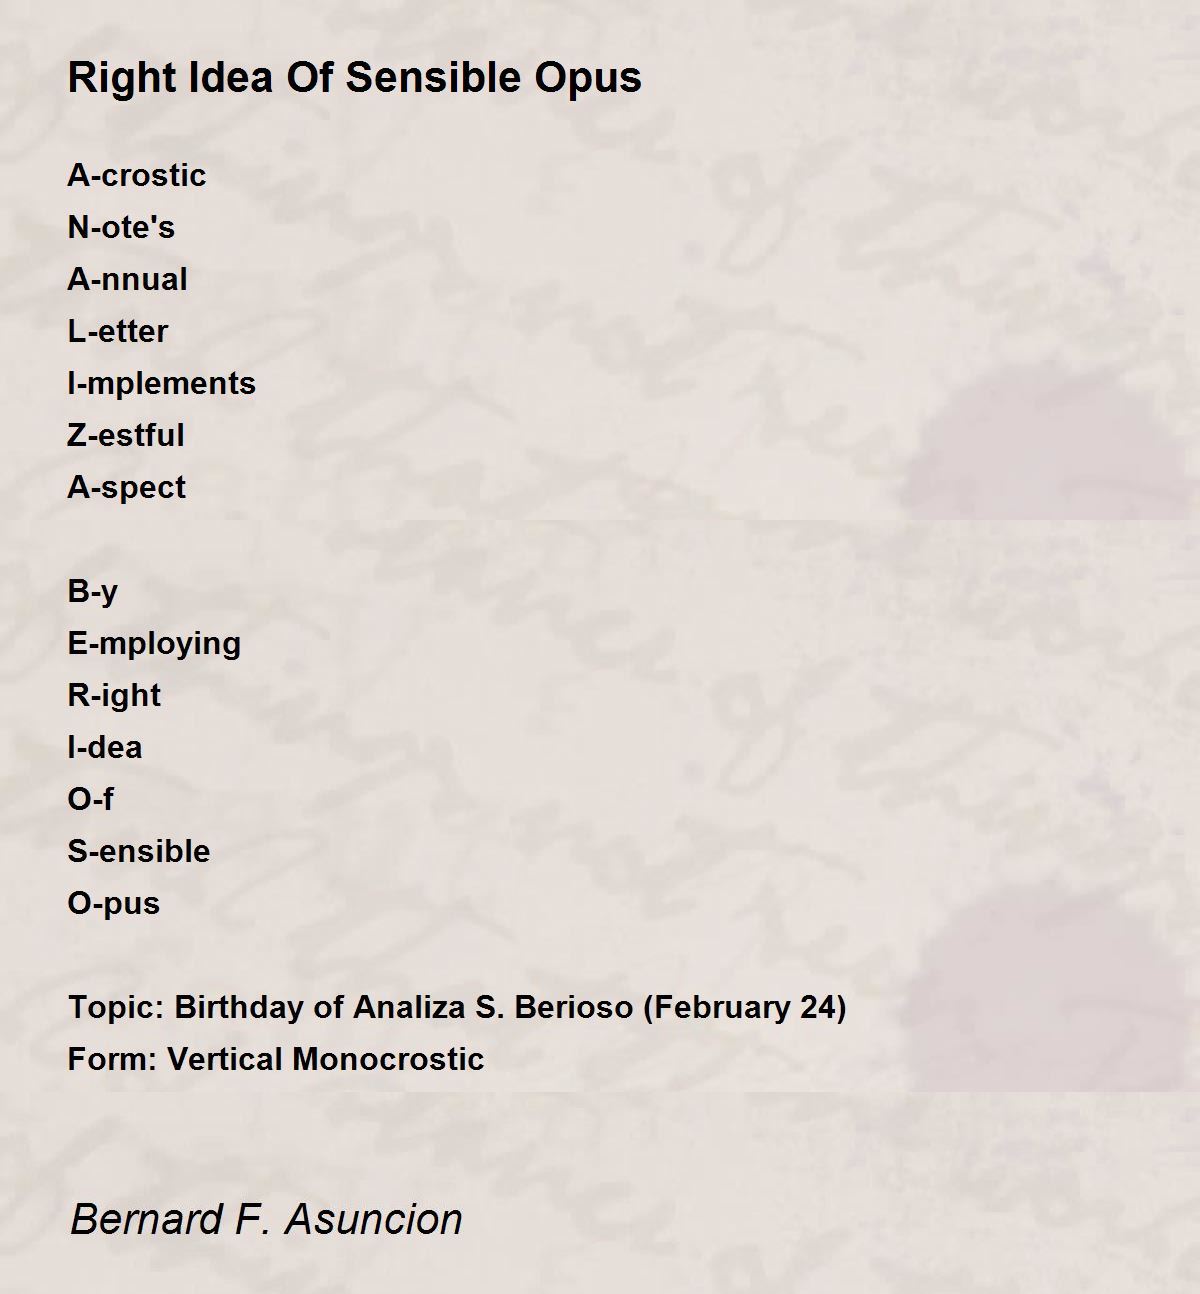Viewport: 1200px width, 1294px height.
Task: Click the line I-mplements
Action: 162,383
